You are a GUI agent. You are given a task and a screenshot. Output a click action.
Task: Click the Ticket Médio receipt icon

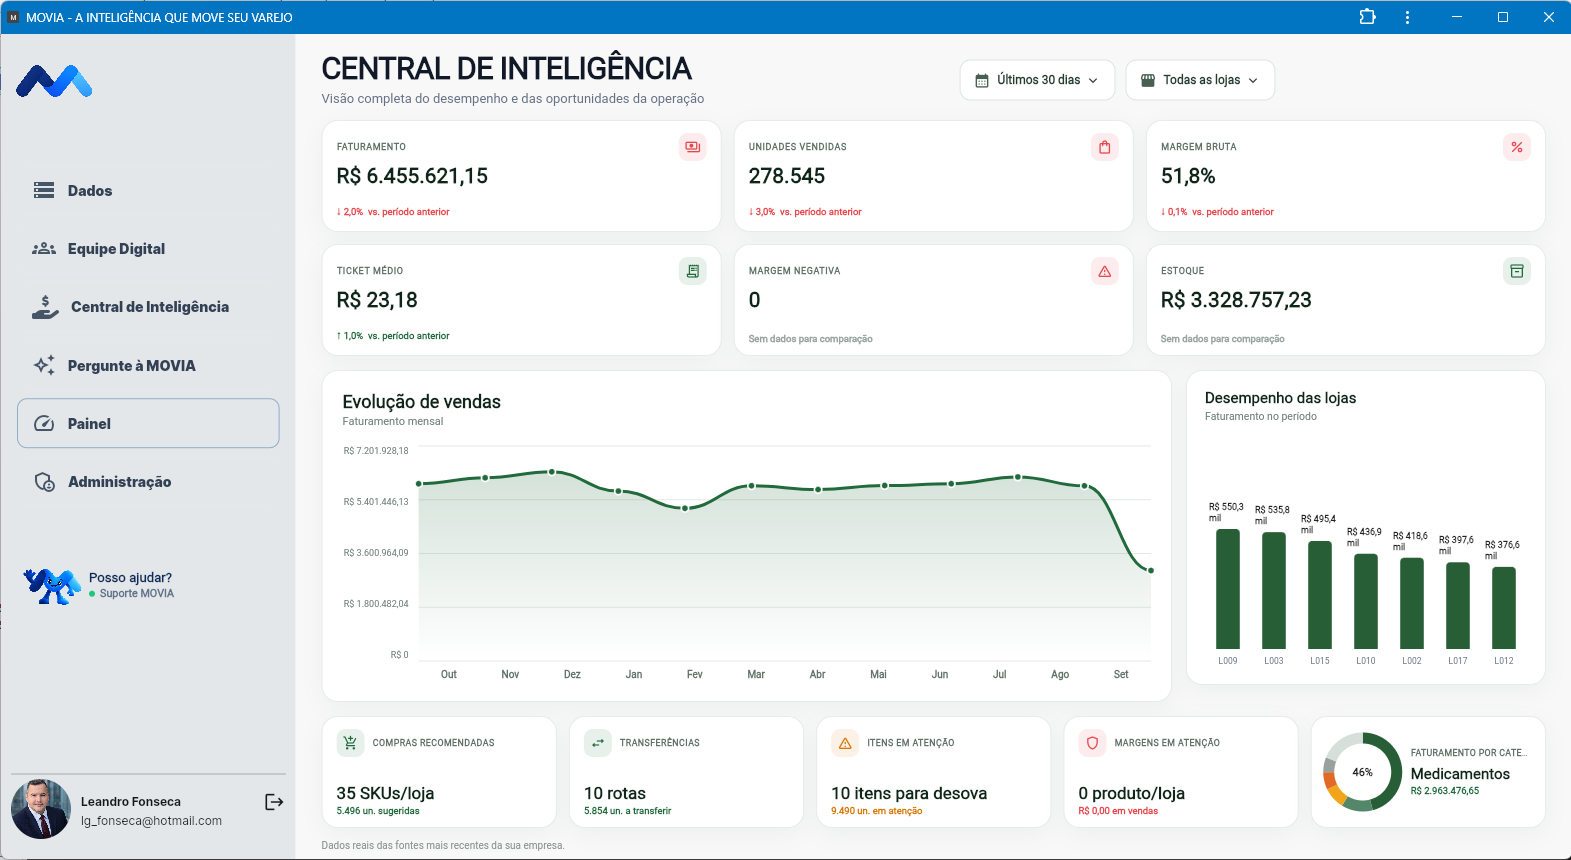click(x=693, y=271)
